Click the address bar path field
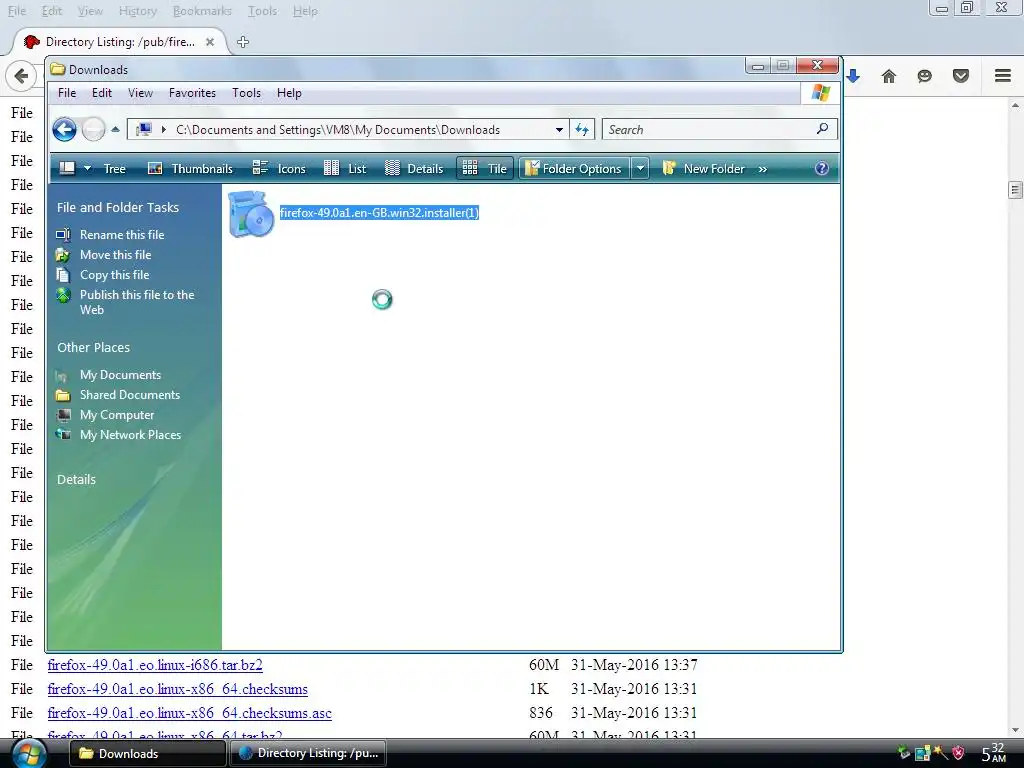Screen dimensions: 1024x768 [348, 129]
